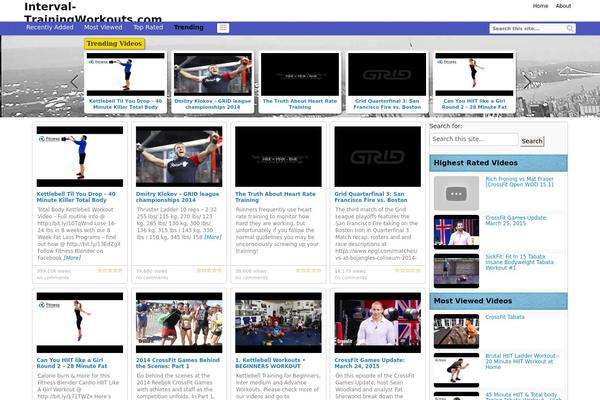Open grid title 'The Truth About Heart Rate Training'
The image size is (600, 400).
276,197
